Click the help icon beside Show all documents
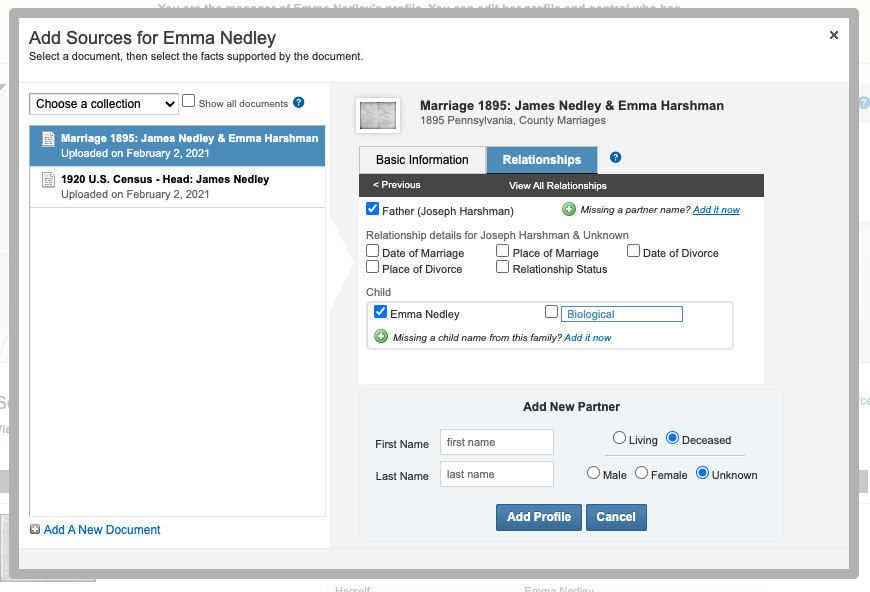This screenshot has width=870, height=592. tap(298, 103)
